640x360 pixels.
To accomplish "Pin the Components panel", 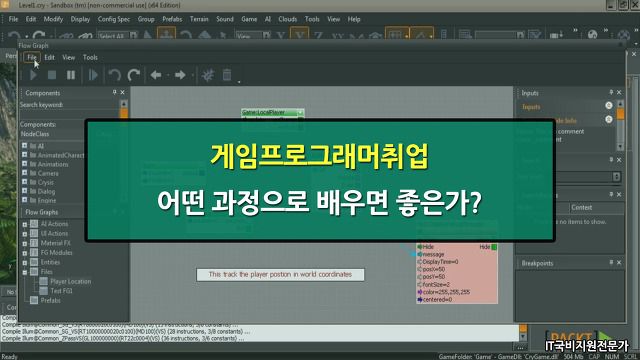I will point(115,93).
